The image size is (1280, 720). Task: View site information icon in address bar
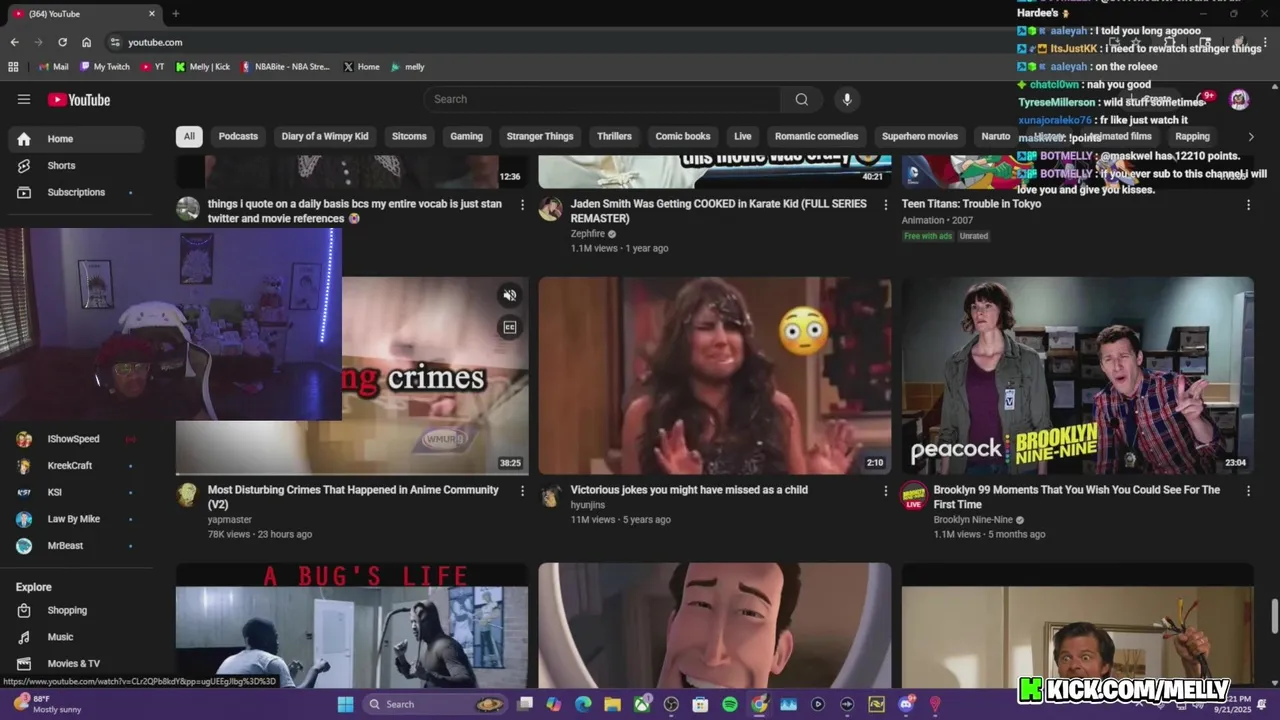[x=115, y=42]
